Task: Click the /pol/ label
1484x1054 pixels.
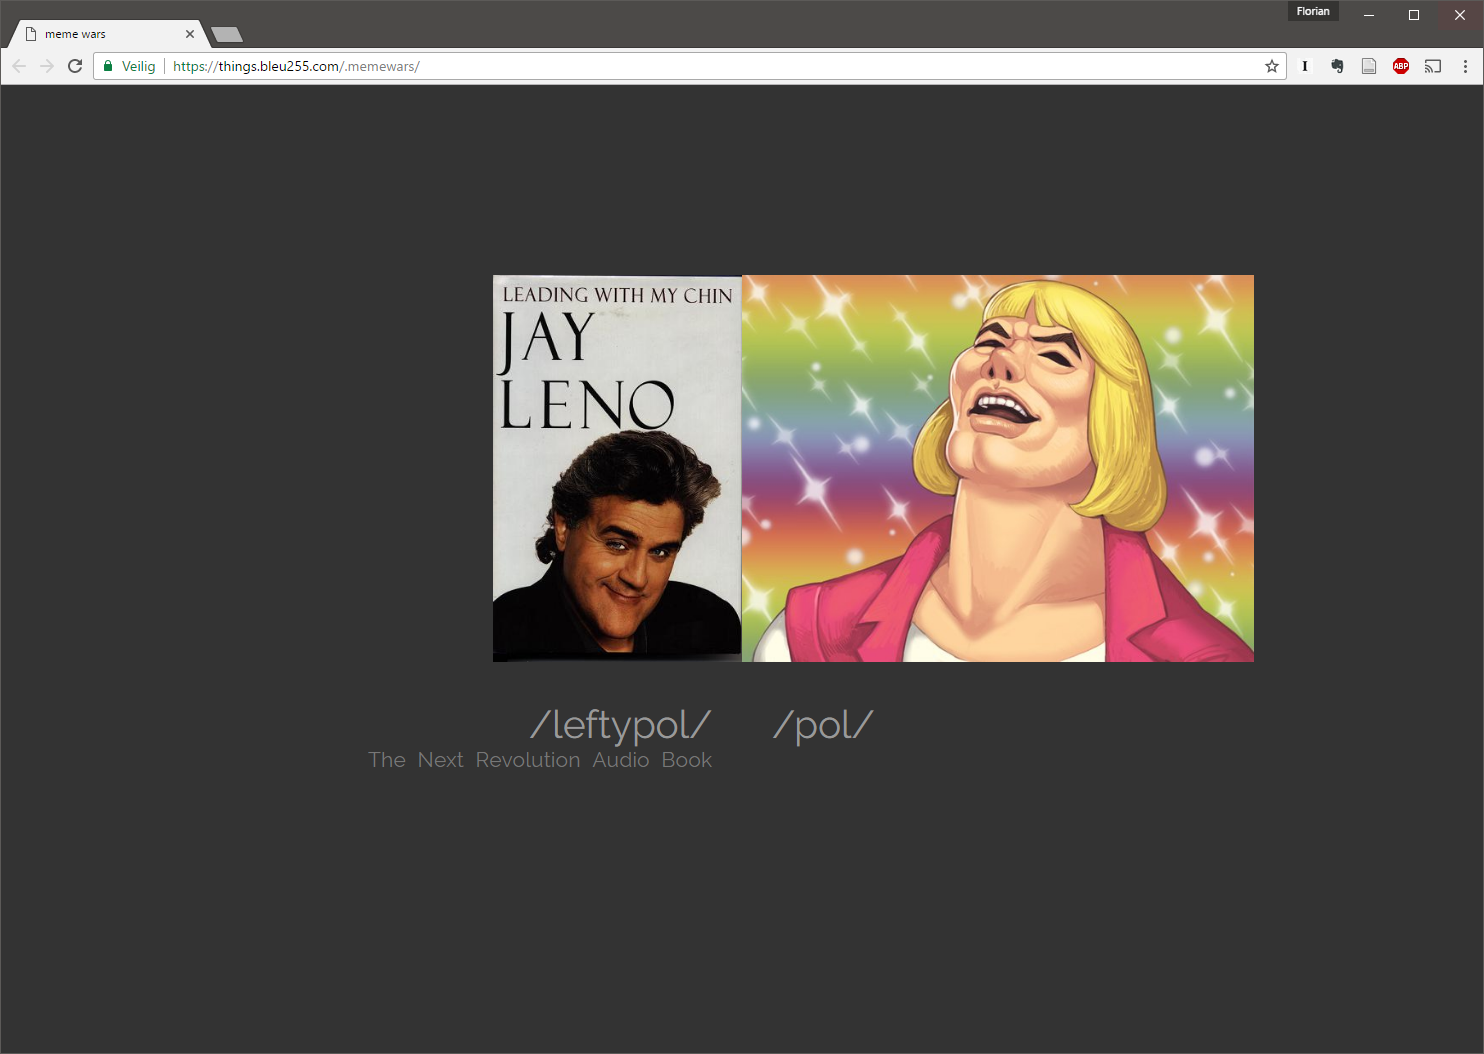Action: [823, 725]
